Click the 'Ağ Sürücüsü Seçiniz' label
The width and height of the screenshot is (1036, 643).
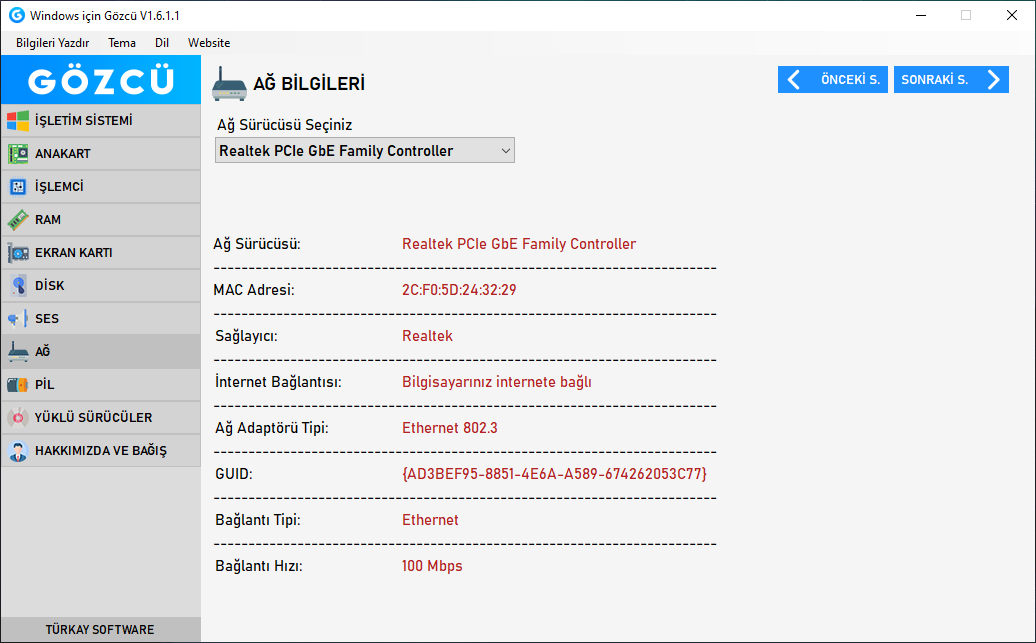(x=285, y=125)
